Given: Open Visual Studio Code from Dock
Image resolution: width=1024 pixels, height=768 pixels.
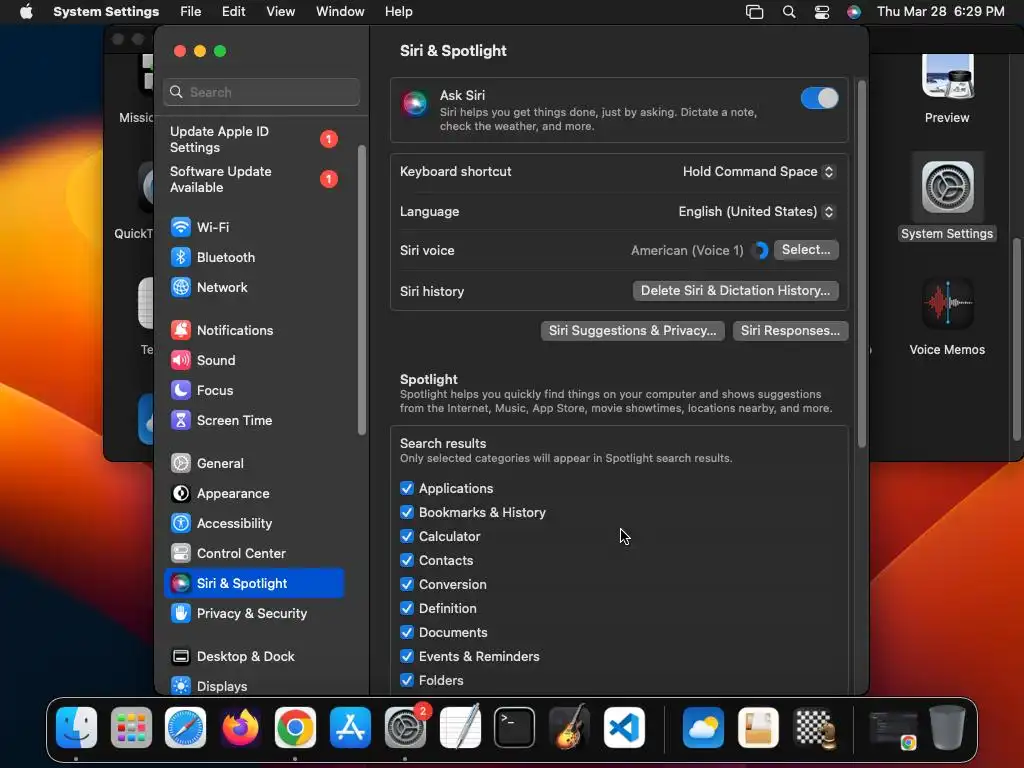Looking at the screenshot, I should pos(624,728).
